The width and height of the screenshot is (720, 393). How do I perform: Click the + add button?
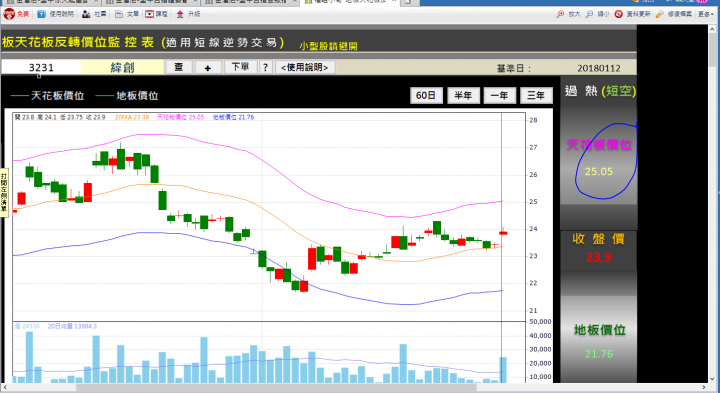208,67
